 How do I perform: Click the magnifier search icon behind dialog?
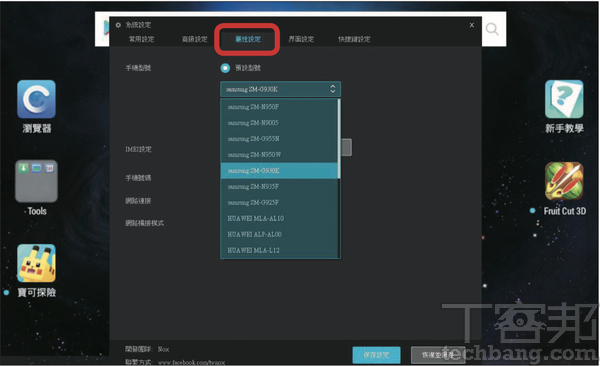(492, 29)
